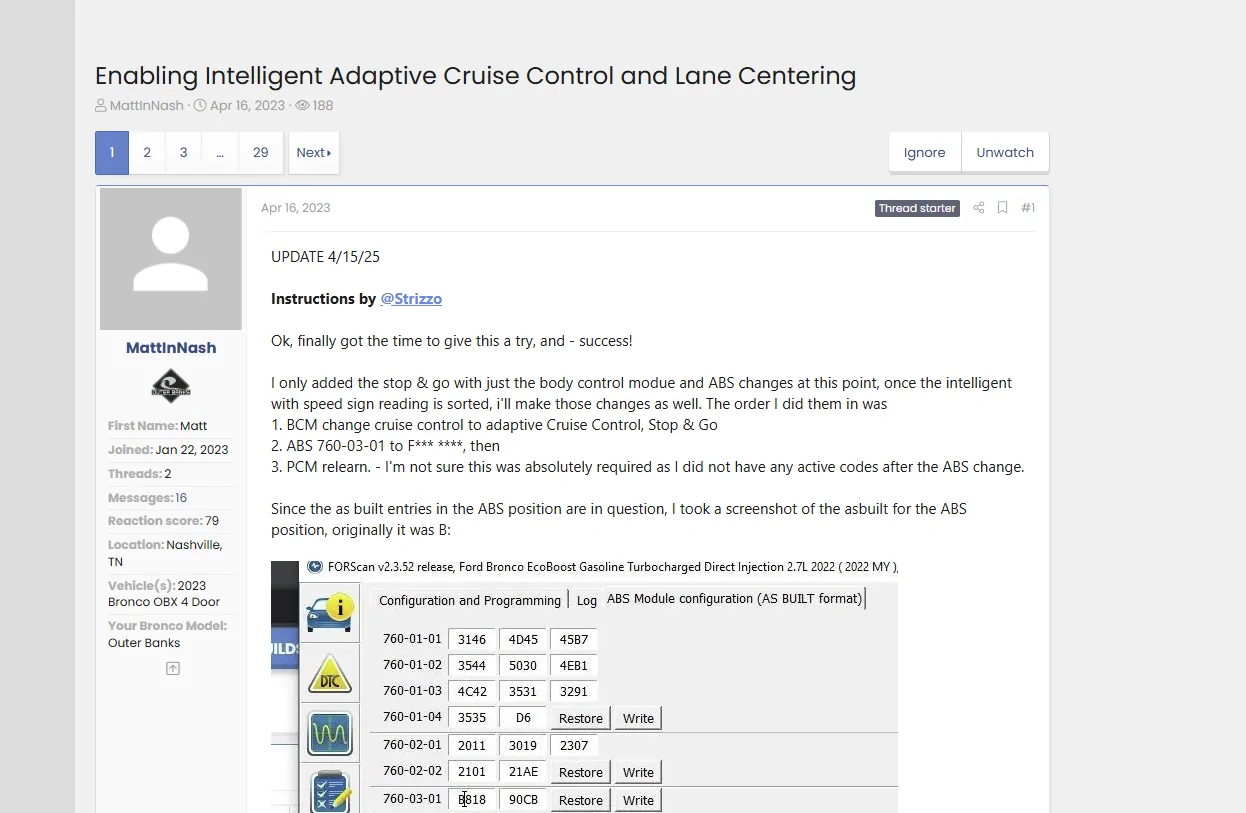
Task: Click the share icon on post #1
Action: (979, 208)
